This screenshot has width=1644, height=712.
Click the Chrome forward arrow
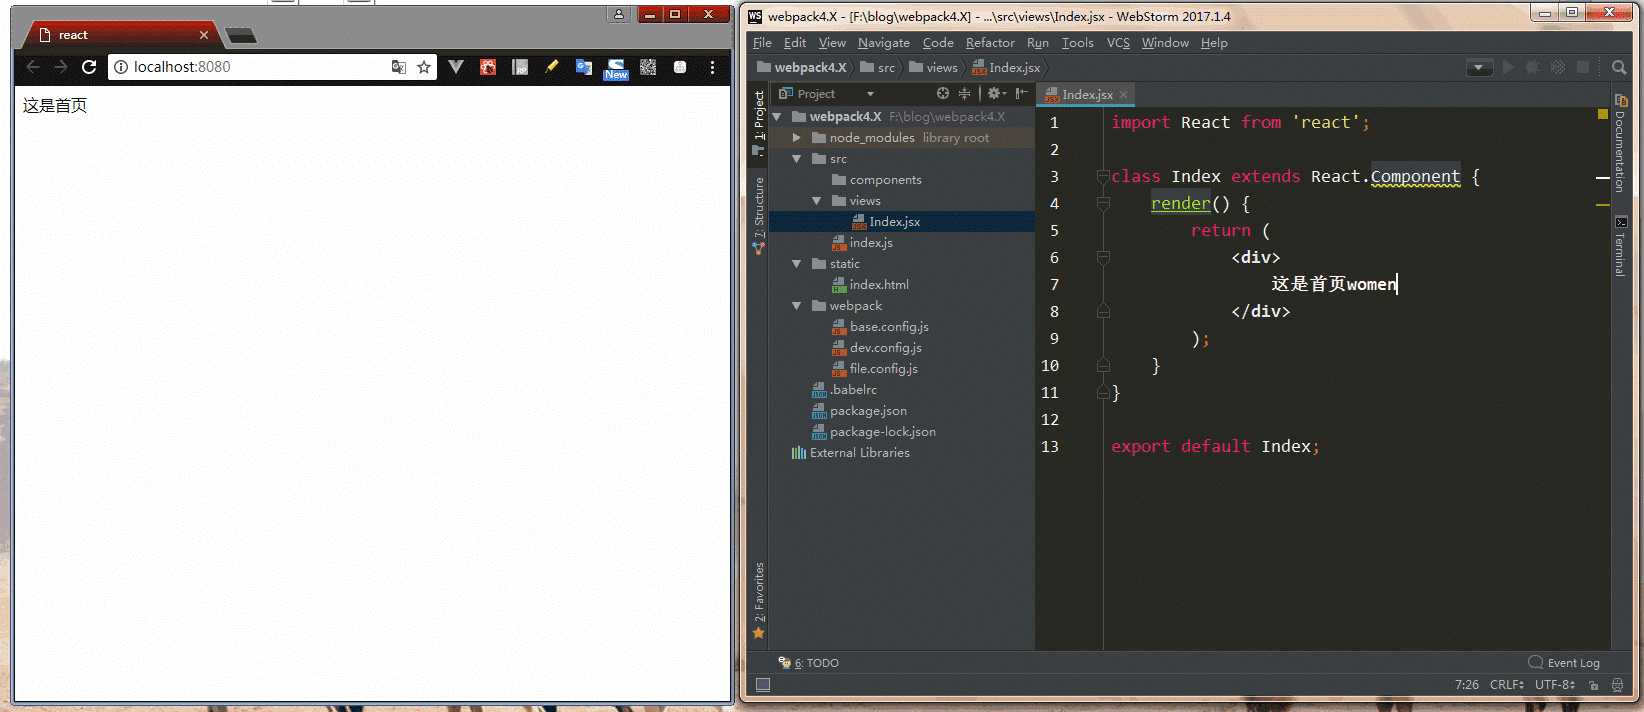pos(61,67)
